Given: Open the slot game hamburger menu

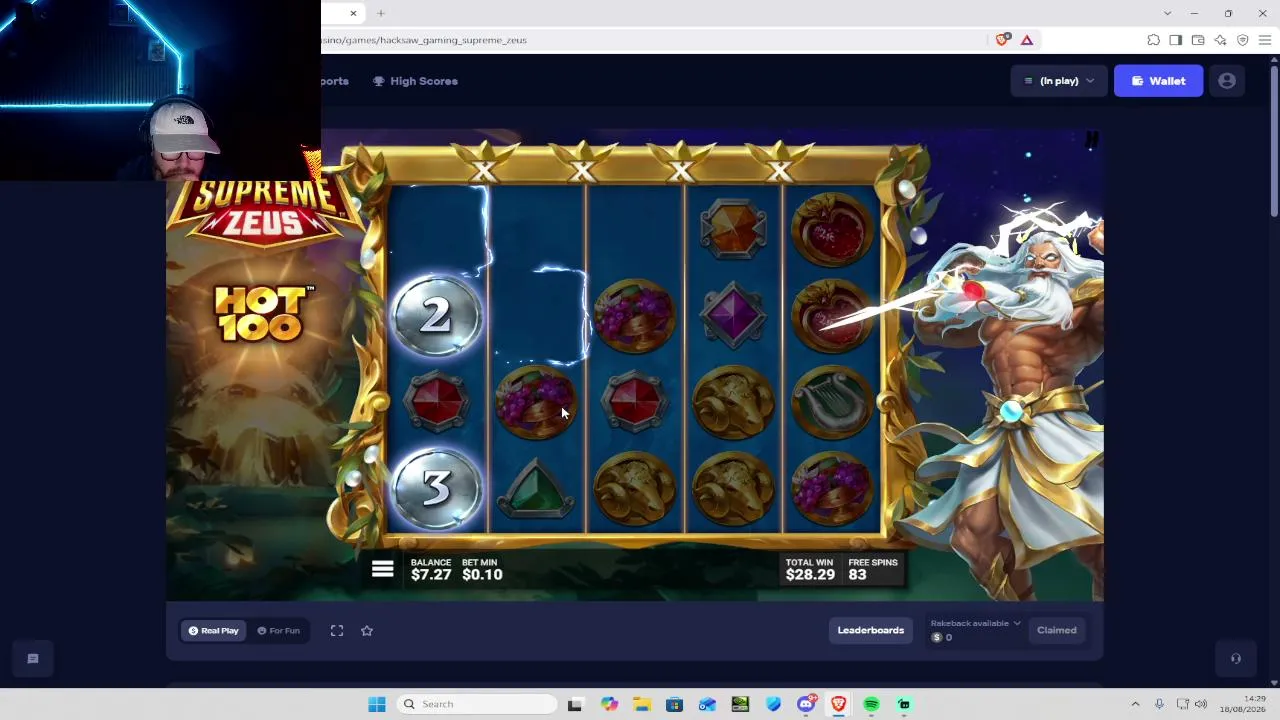Looking at the screenshot, I should click(x=382, y=569).
